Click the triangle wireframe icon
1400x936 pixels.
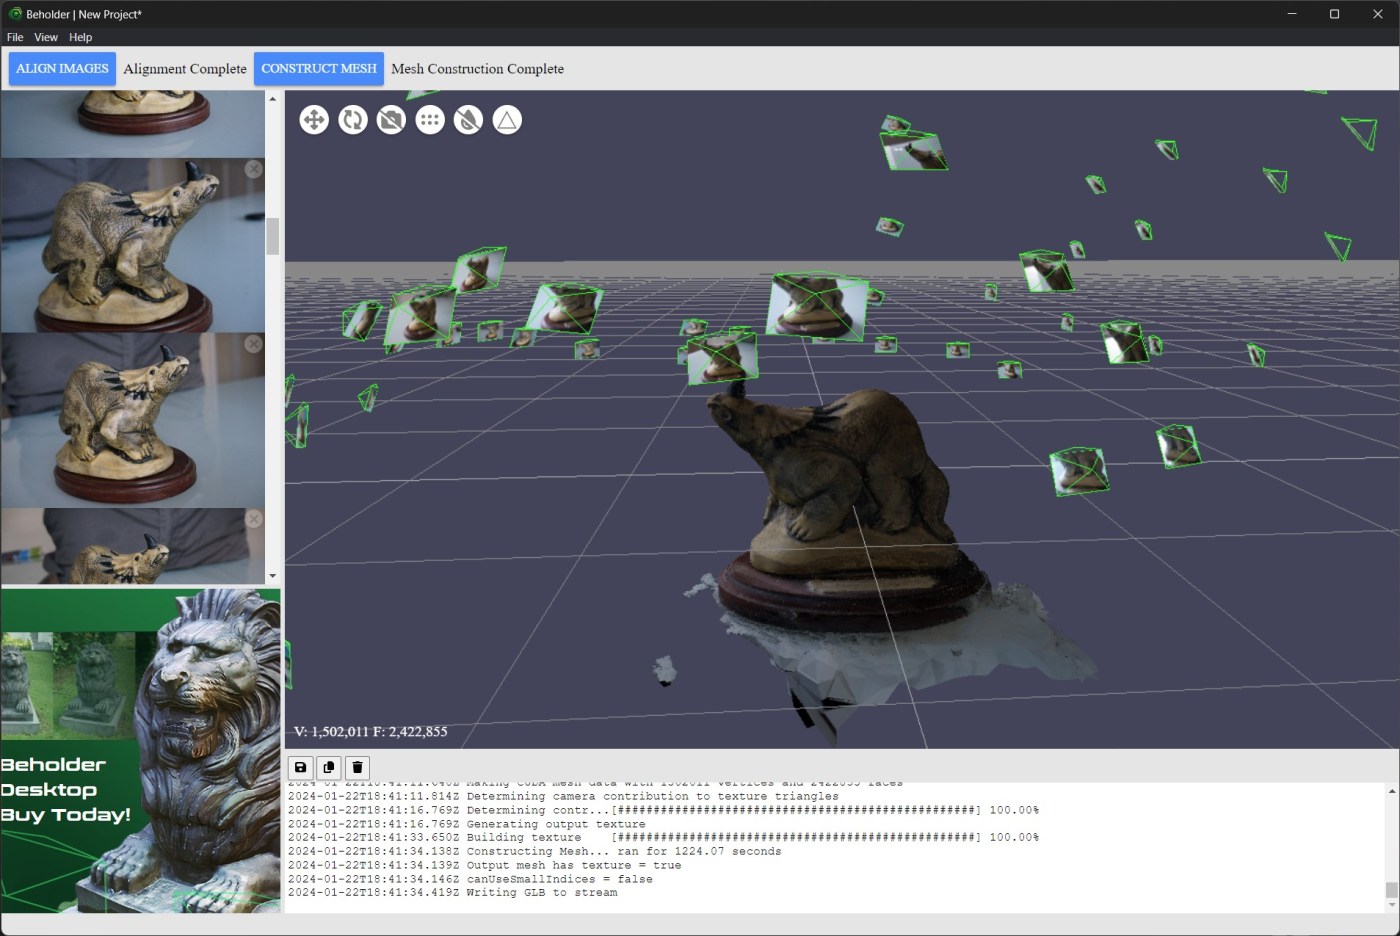(x=507, y=120)
